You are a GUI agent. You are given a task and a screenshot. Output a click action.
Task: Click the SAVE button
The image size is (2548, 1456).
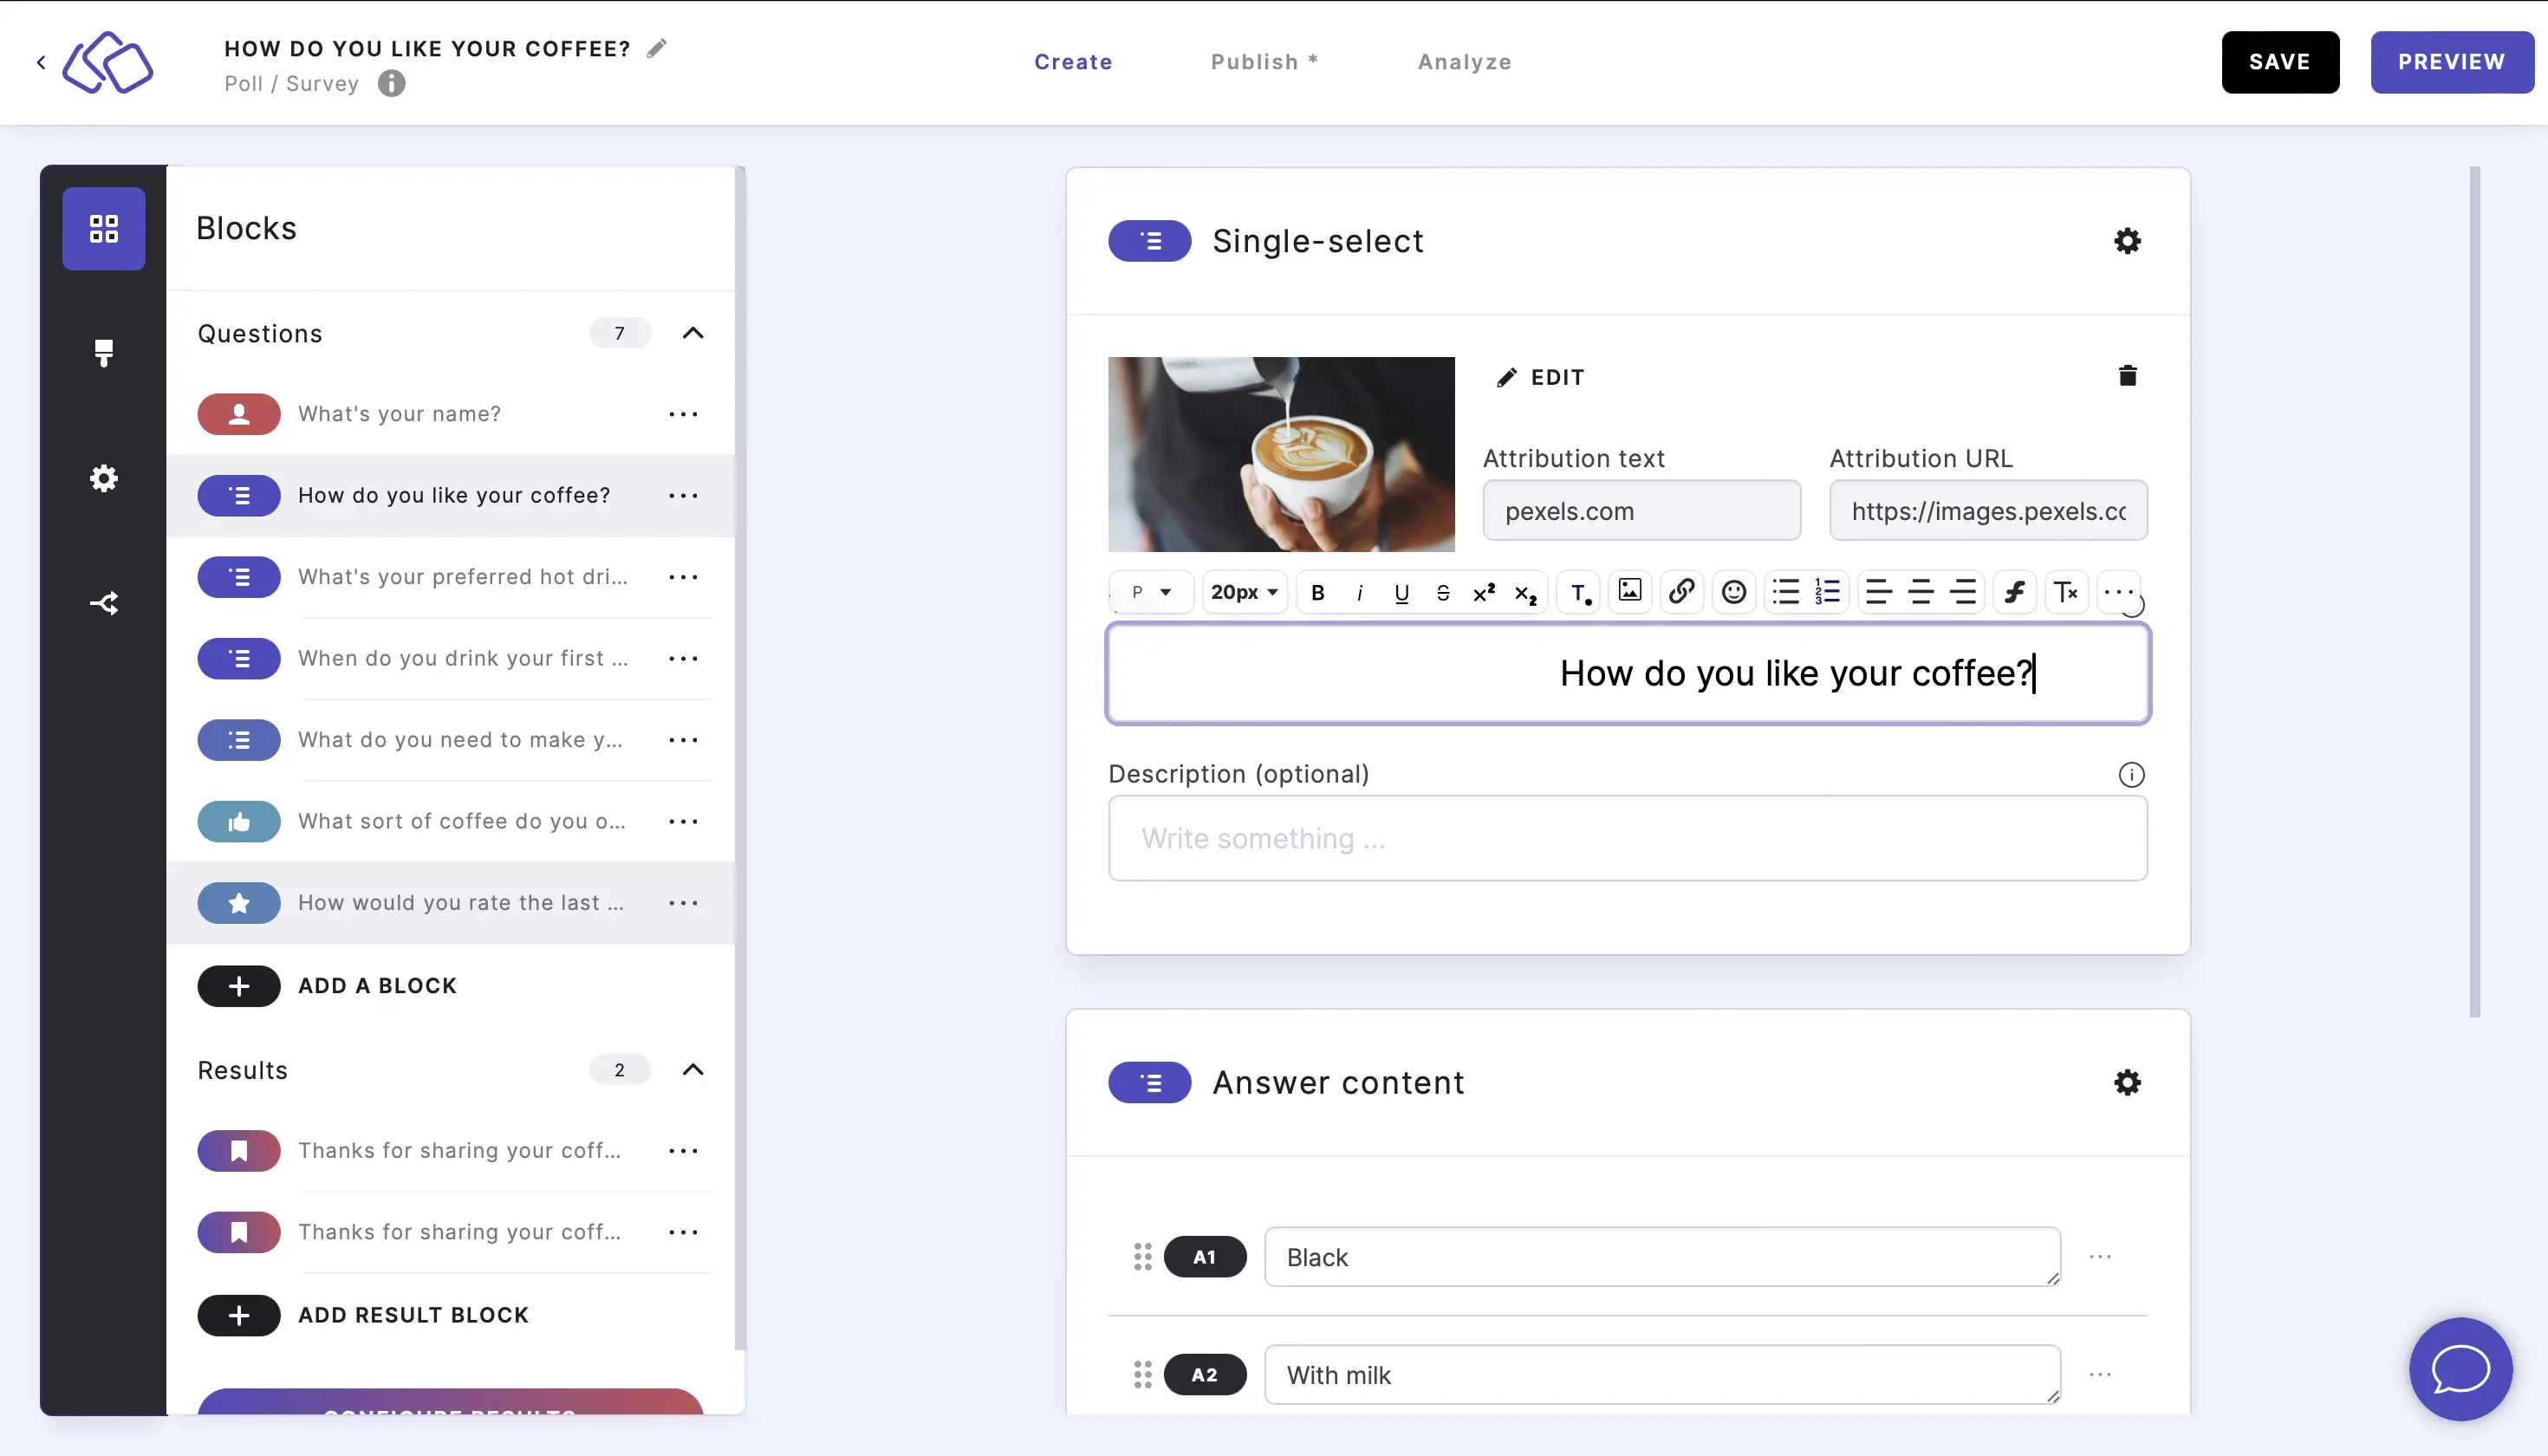[2280, 62]
